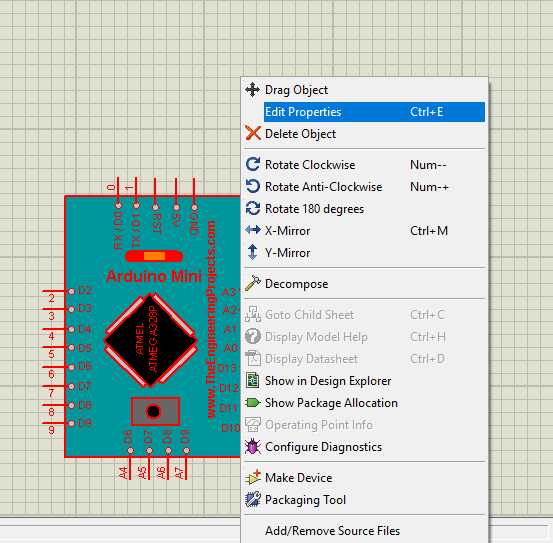Click the Display Model Help question icon
The image size is (553, 543).
click(x=253, y=336)
